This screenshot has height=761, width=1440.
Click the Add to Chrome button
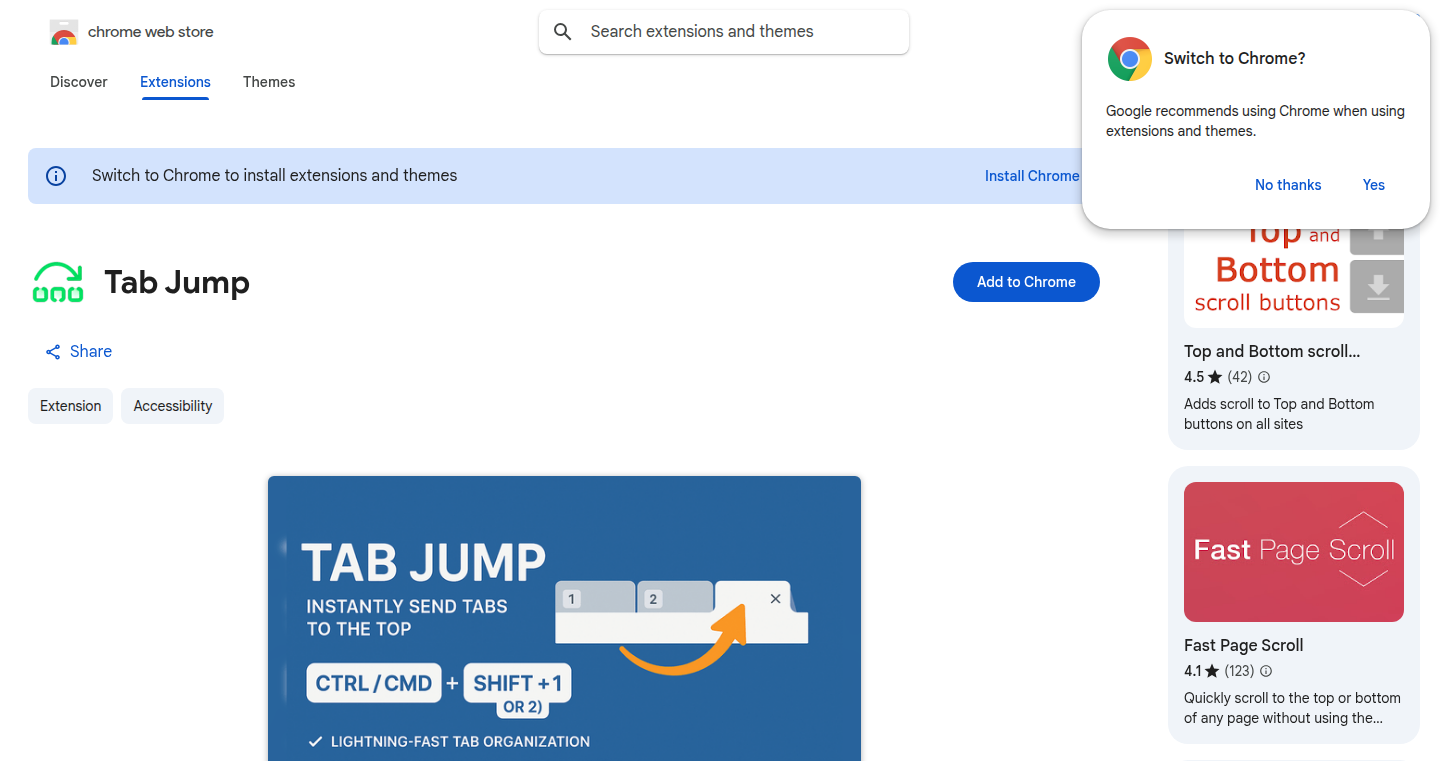1026,282
